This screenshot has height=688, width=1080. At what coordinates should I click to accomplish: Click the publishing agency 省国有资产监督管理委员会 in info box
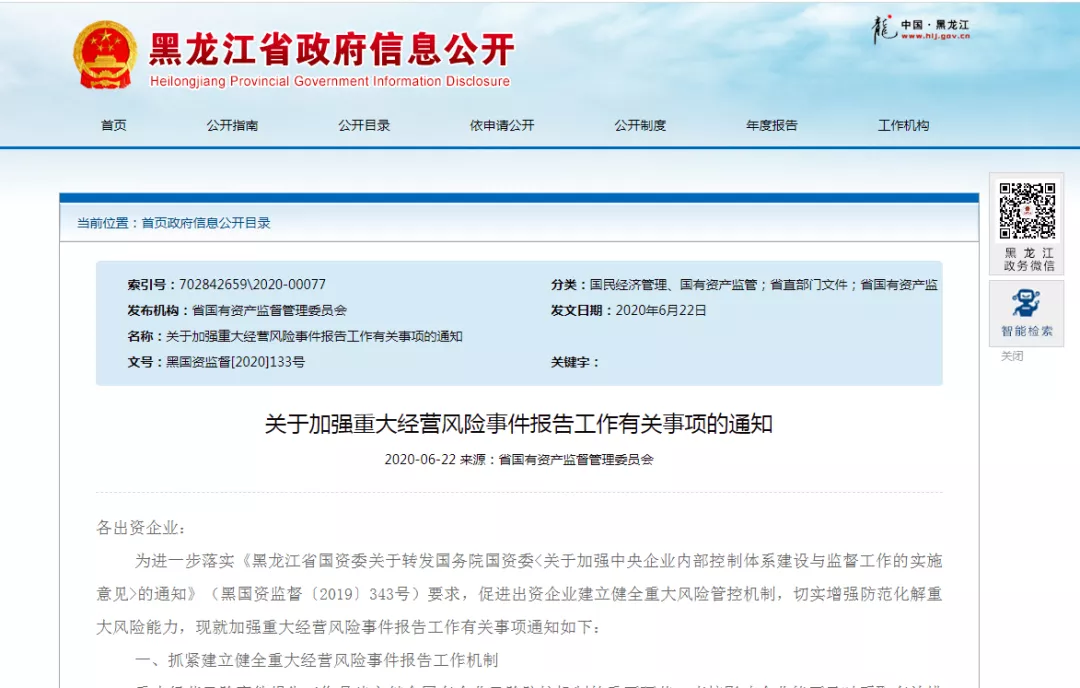(x=269, y=310)
